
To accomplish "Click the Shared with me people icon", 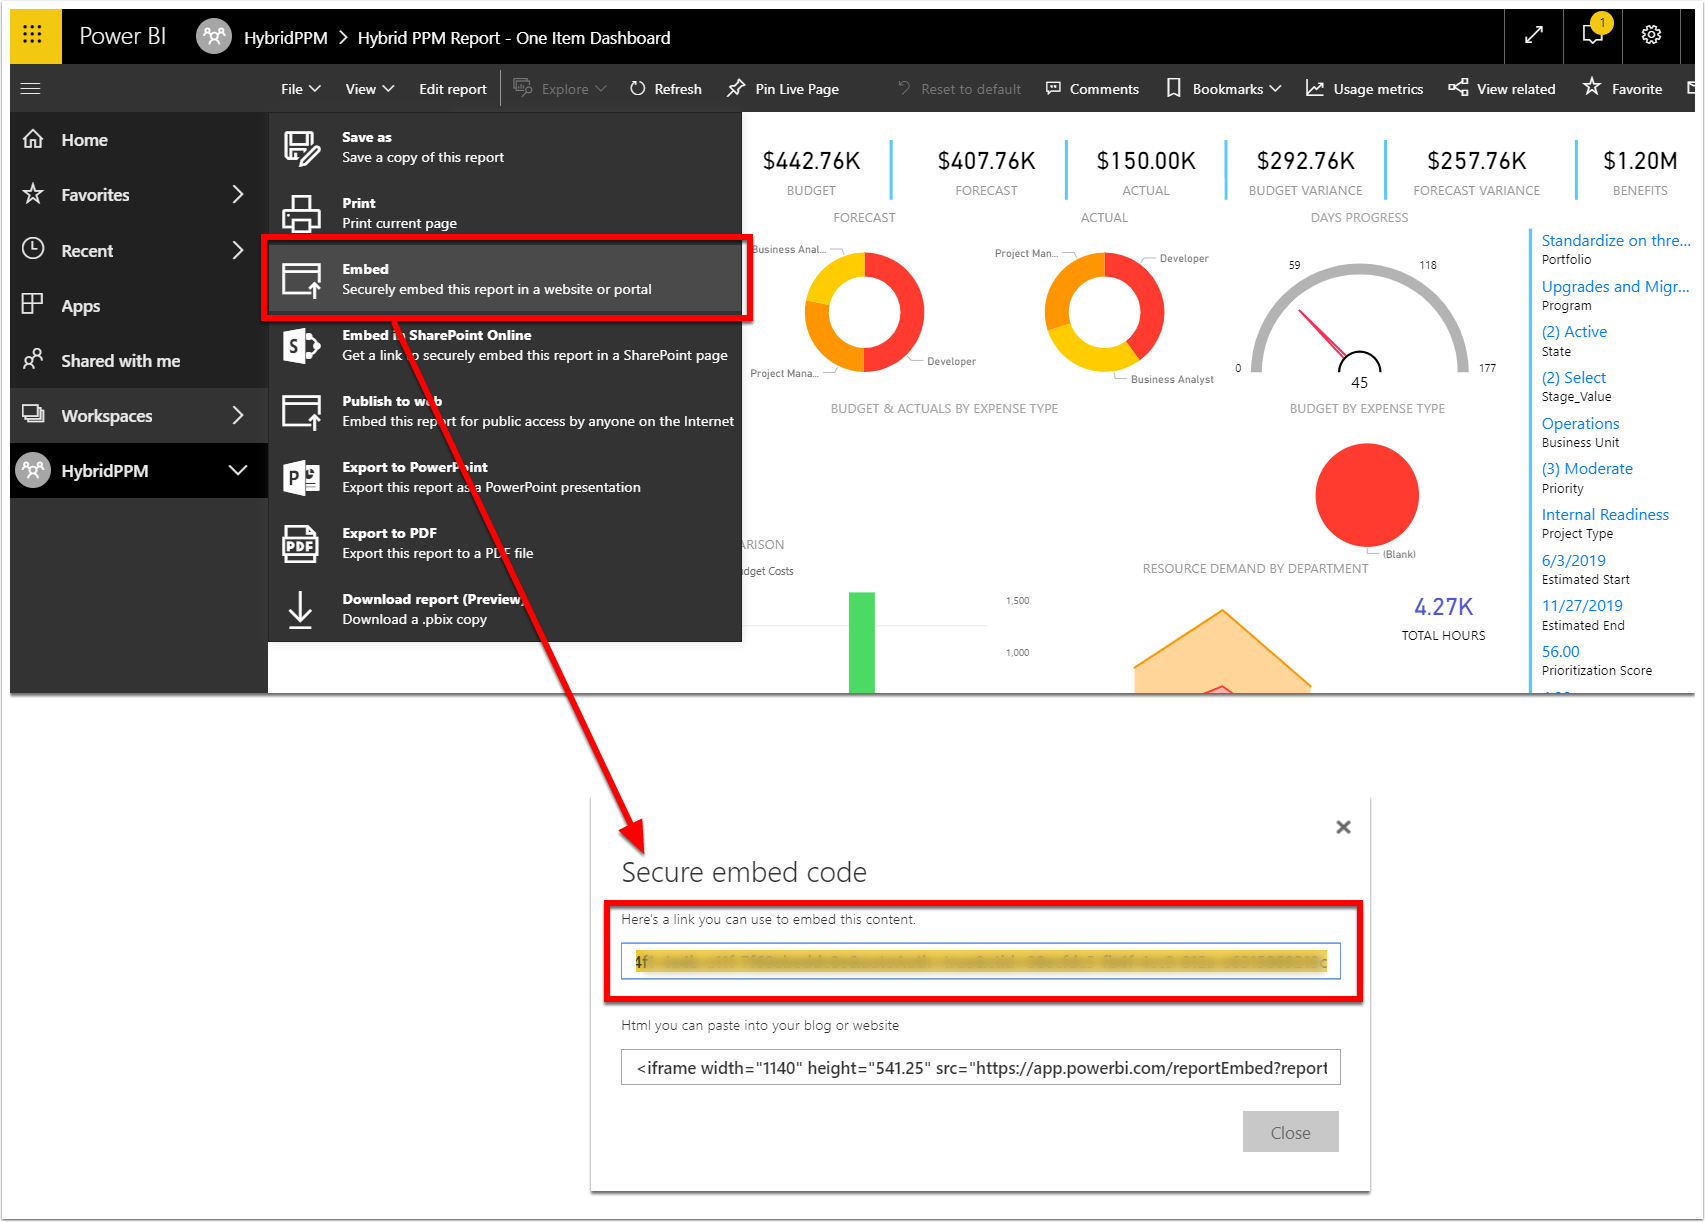I will [x=33, y=359].
